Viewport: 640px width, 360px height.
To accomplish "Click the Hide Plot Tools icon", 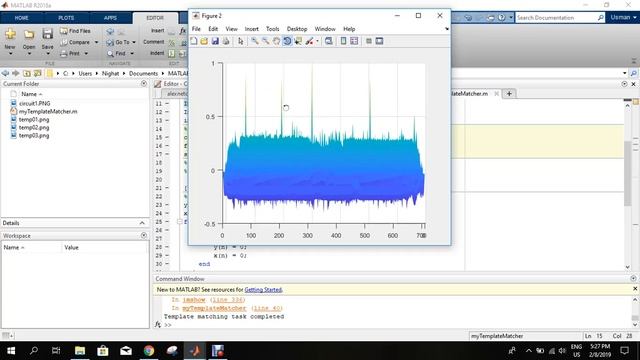I will pyautogui.click(x=369, y=41).
